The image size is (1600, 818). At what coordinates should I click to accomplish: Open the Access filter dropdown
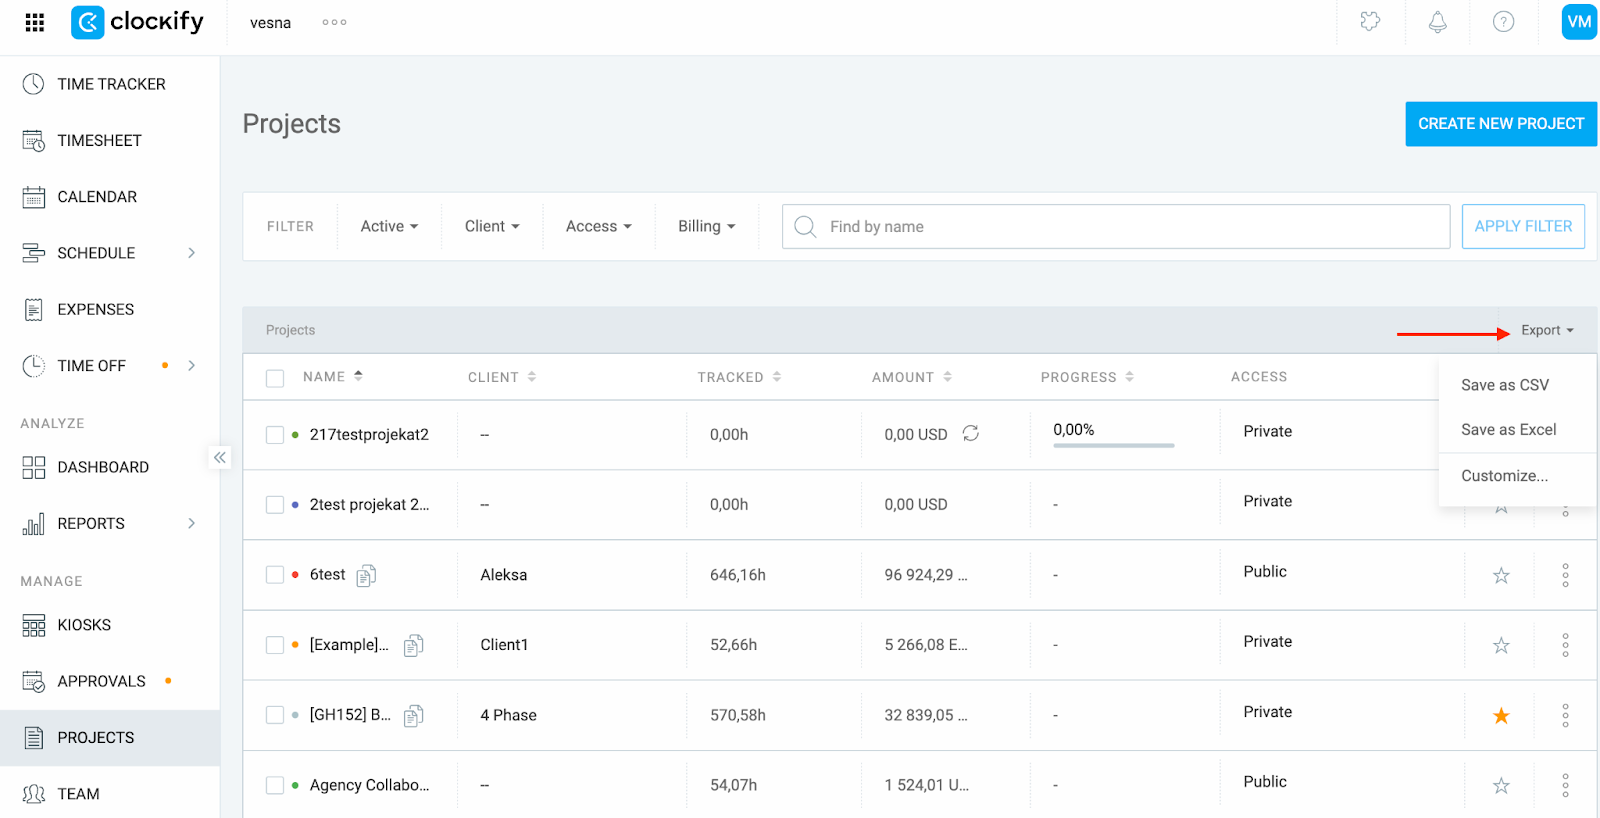click(x=598, y=227)
